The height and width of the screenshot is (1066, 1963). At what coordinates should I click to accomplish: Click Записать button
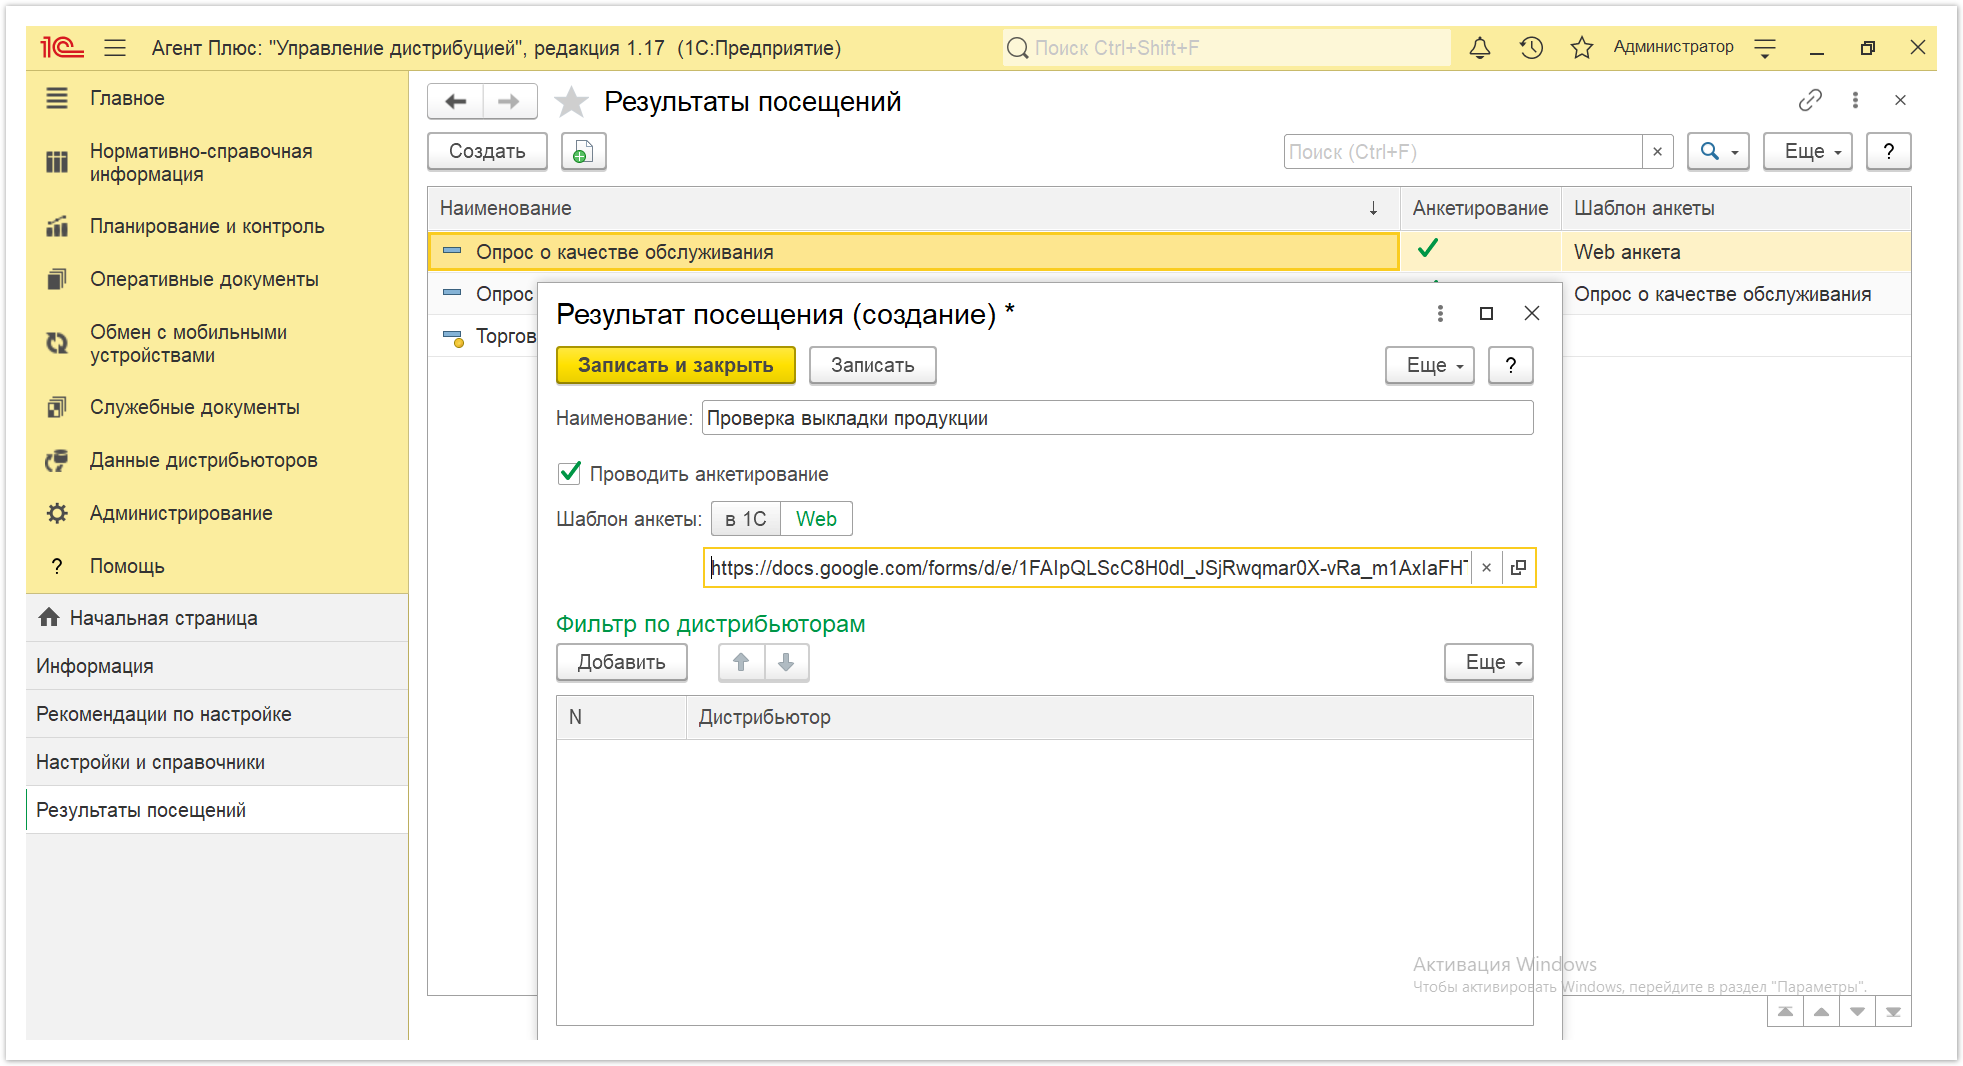(872, 365)
